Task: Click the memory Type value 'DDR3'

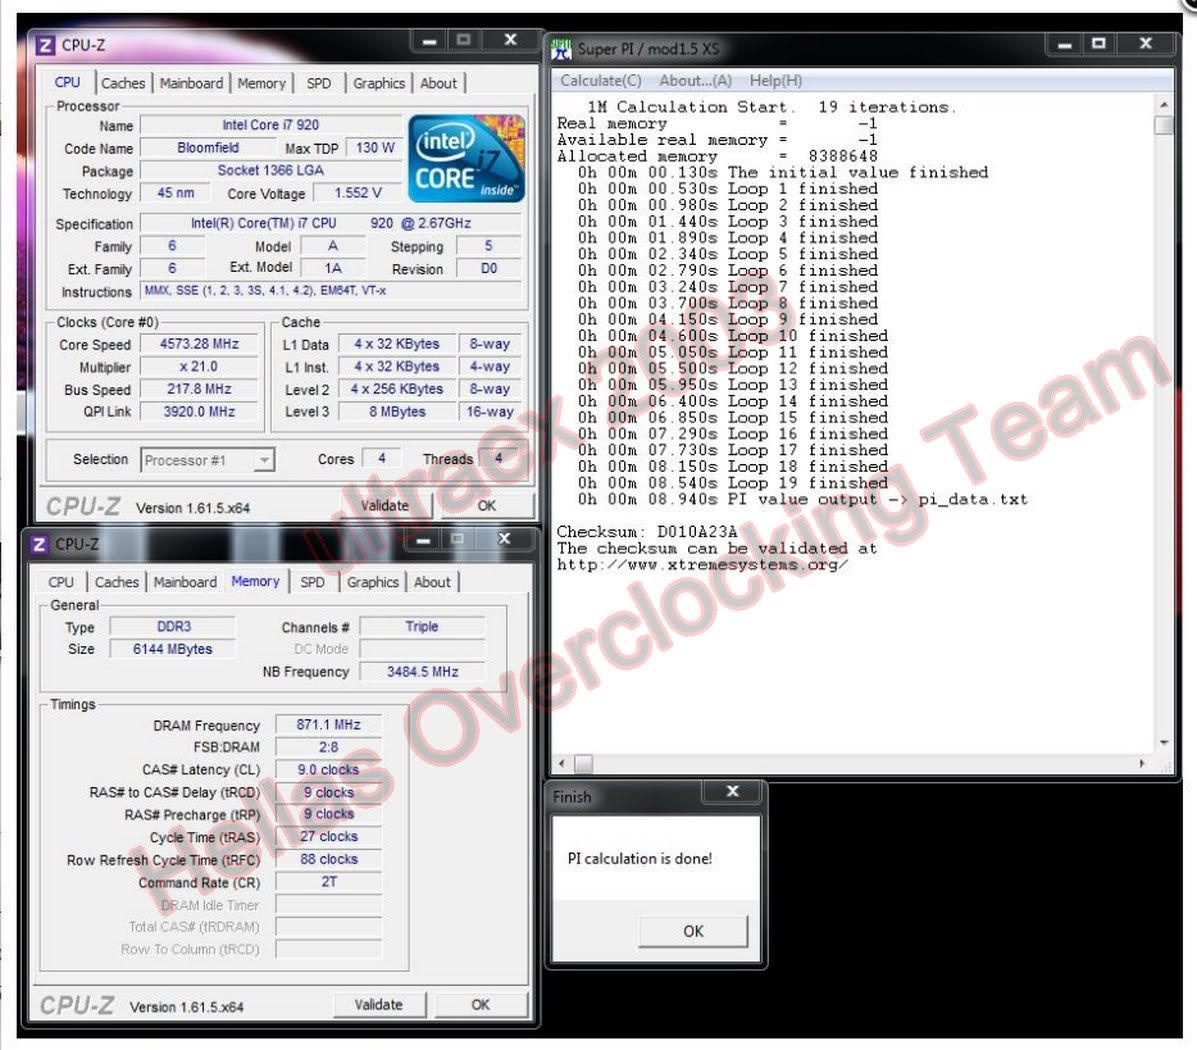Action: tap(173, 627)
